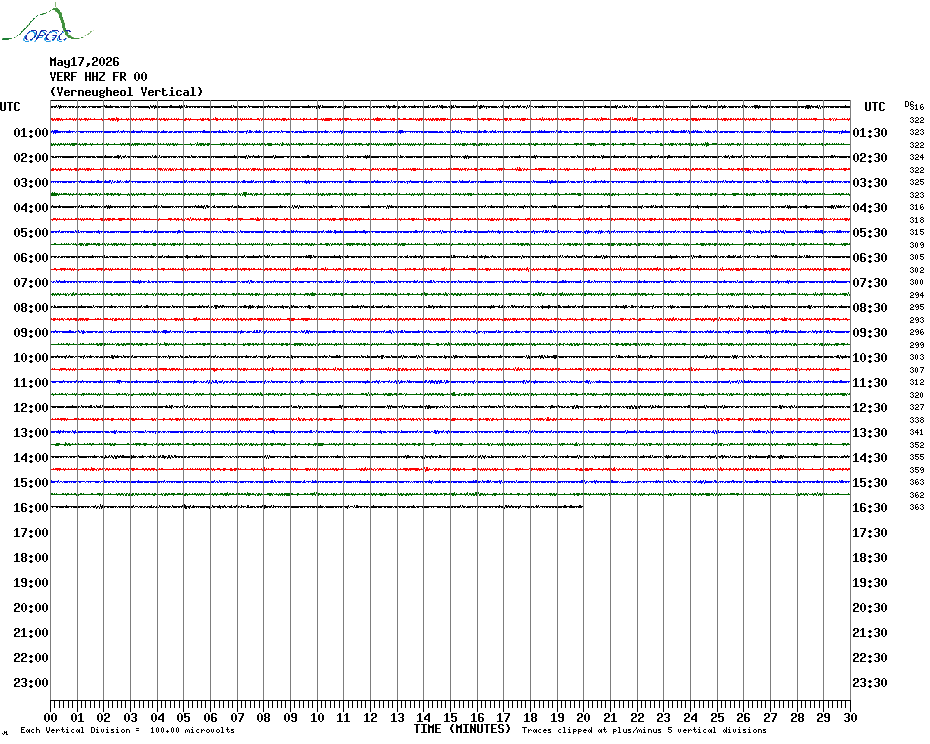Screen dimensions: 930x744
Task: Click minute 00 on the time axis
Action: click(x=50, y=717)
